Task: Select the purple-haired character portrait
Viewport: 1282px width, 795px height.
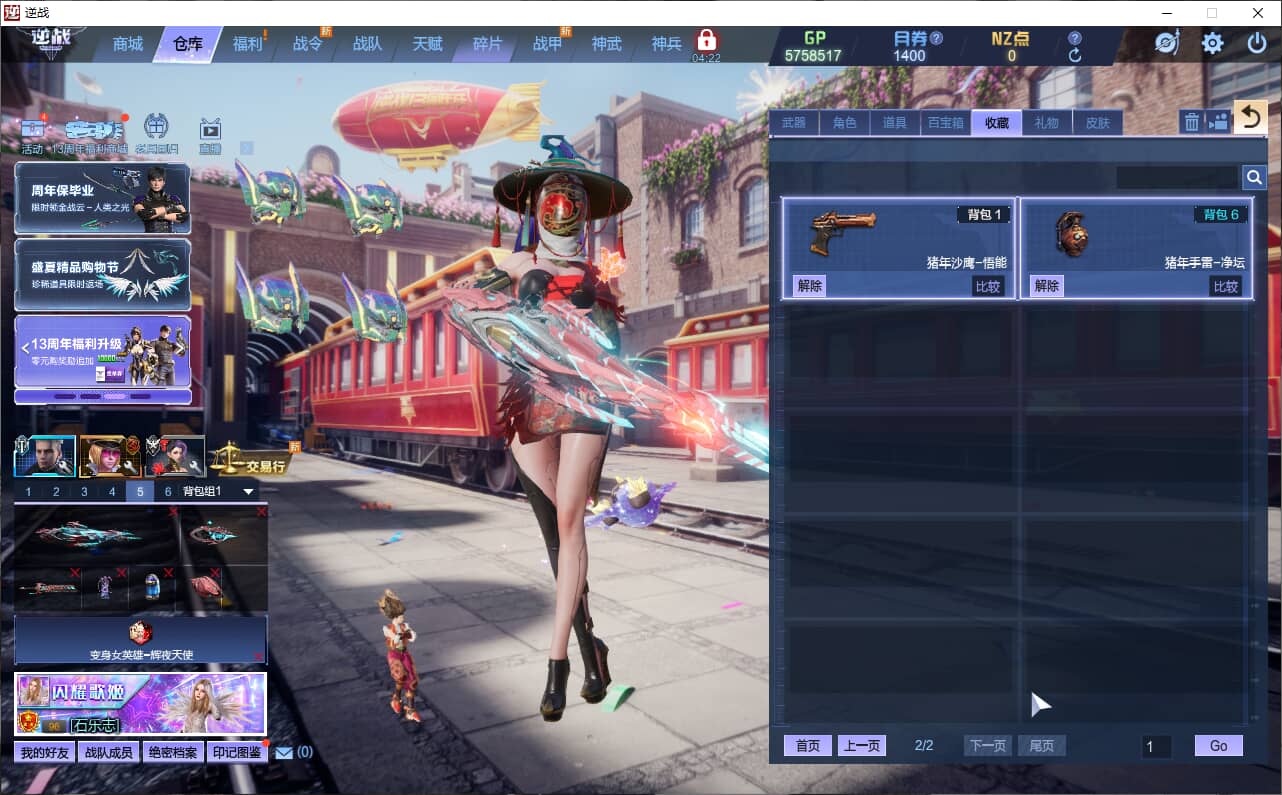Action: coord(175,456)
